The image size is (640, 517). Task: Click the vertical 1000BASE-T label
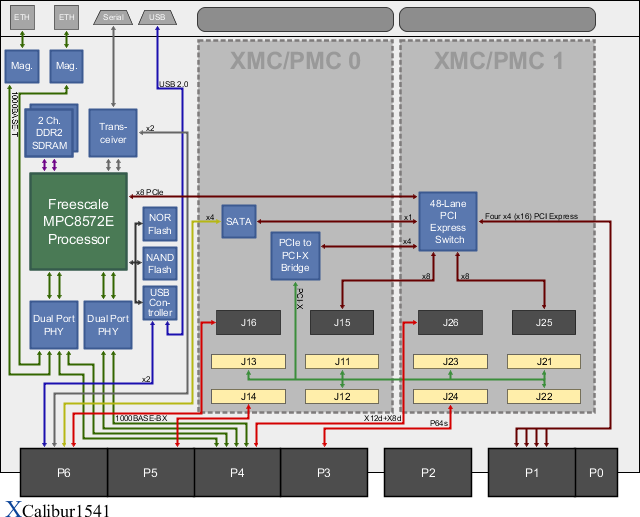click(x=14, y=115)
